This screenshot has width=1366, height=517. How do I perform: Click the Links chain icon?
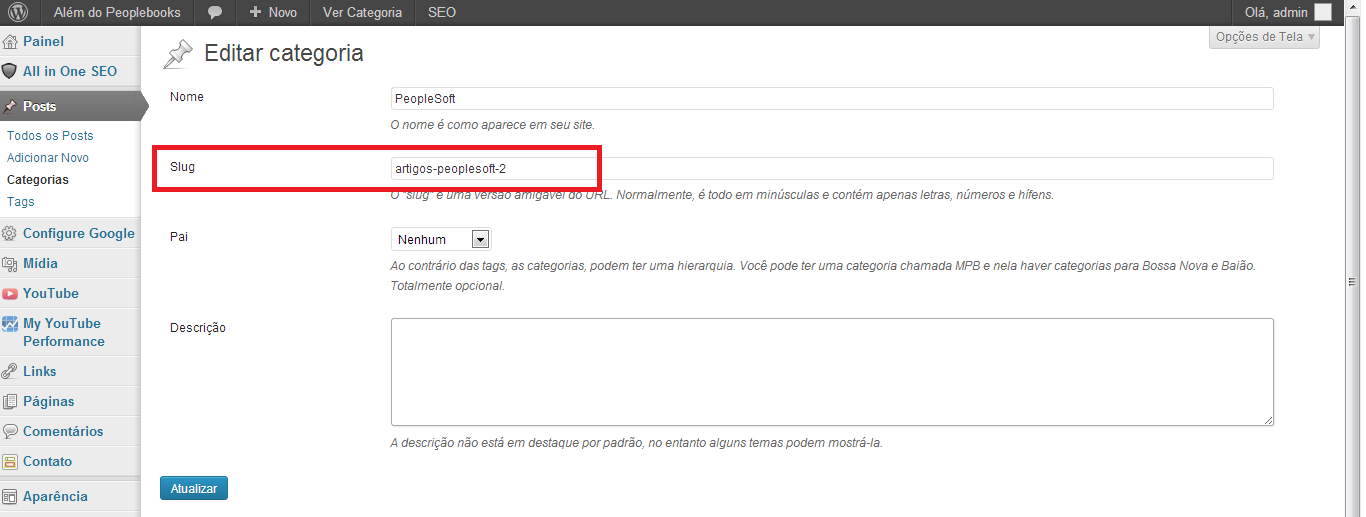tap(10, 372)
